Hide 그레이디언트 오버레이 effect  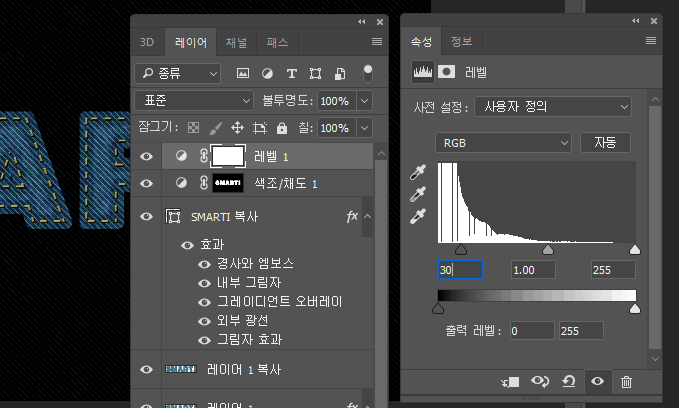(x=204, y=302)
